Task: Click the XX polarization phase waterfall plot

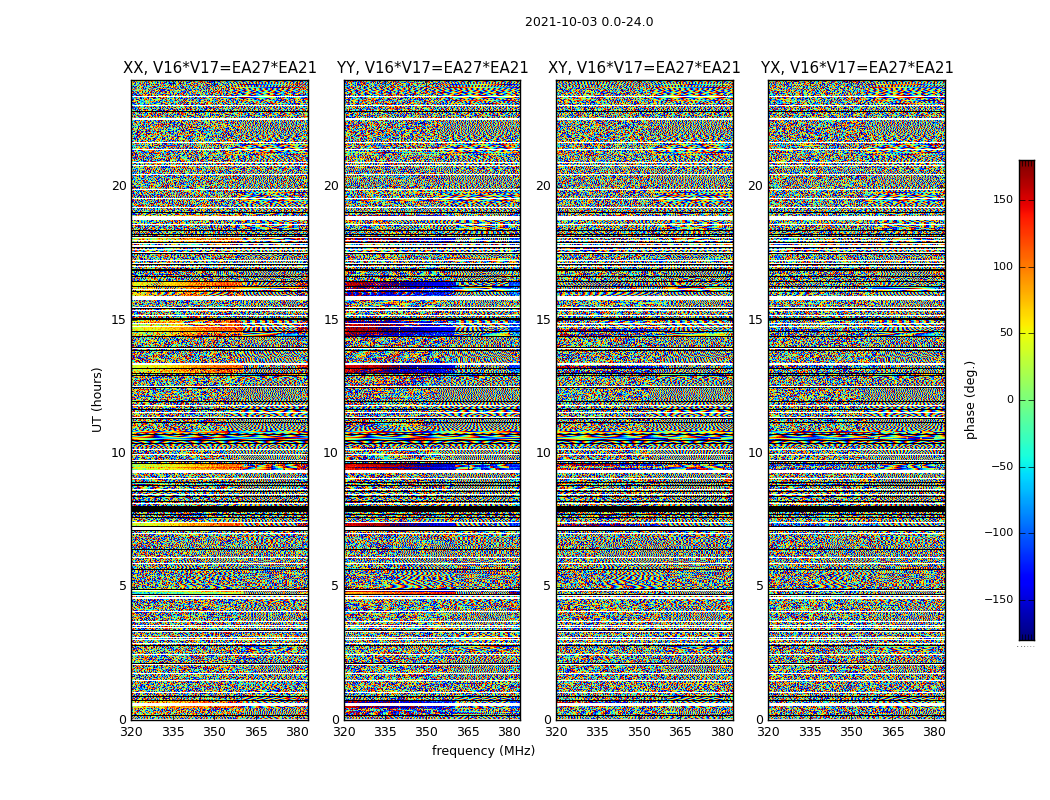Action: tap(220, 400)
